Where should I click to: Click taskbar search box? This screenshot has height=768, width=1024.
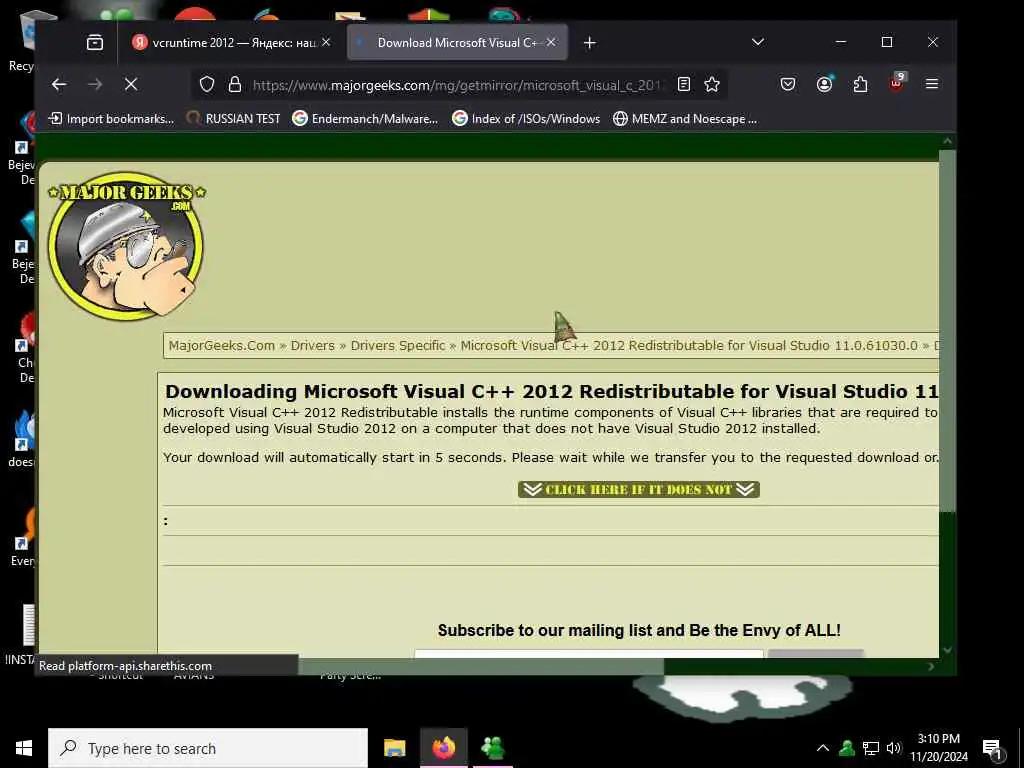click(x=208, y=748)
